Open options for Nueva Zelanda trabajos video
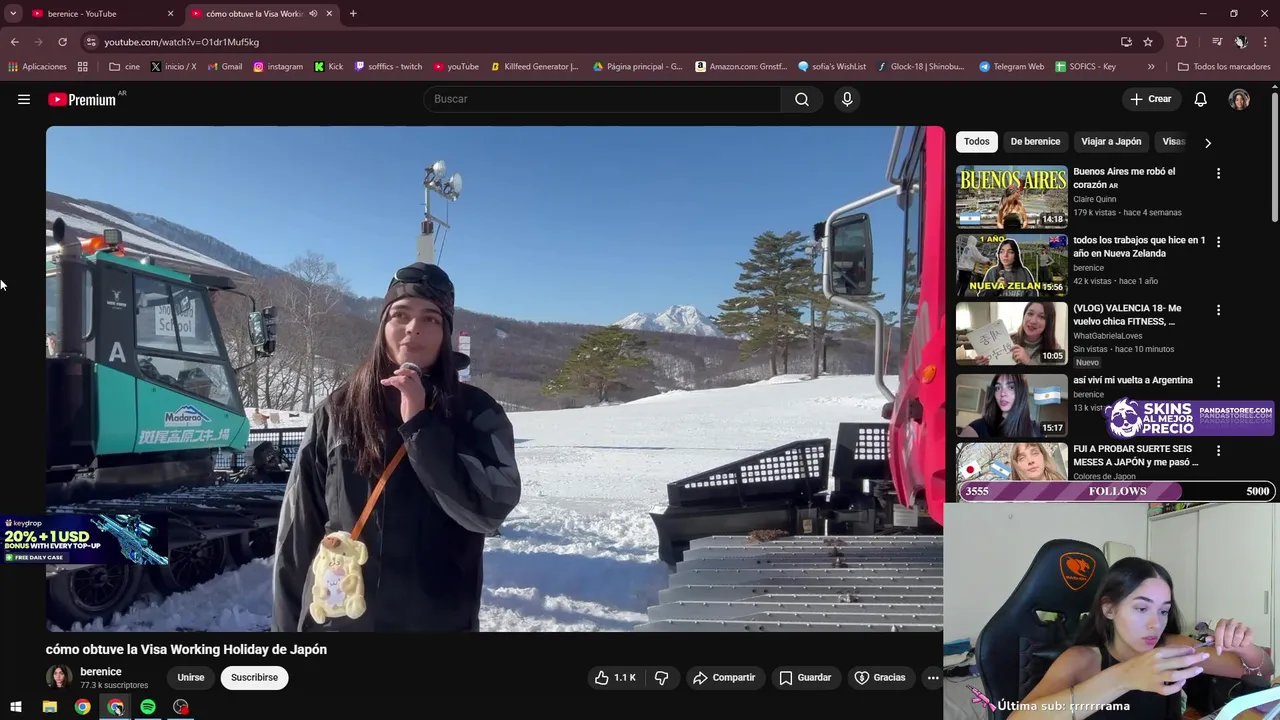 click(x=1218, y=242)
